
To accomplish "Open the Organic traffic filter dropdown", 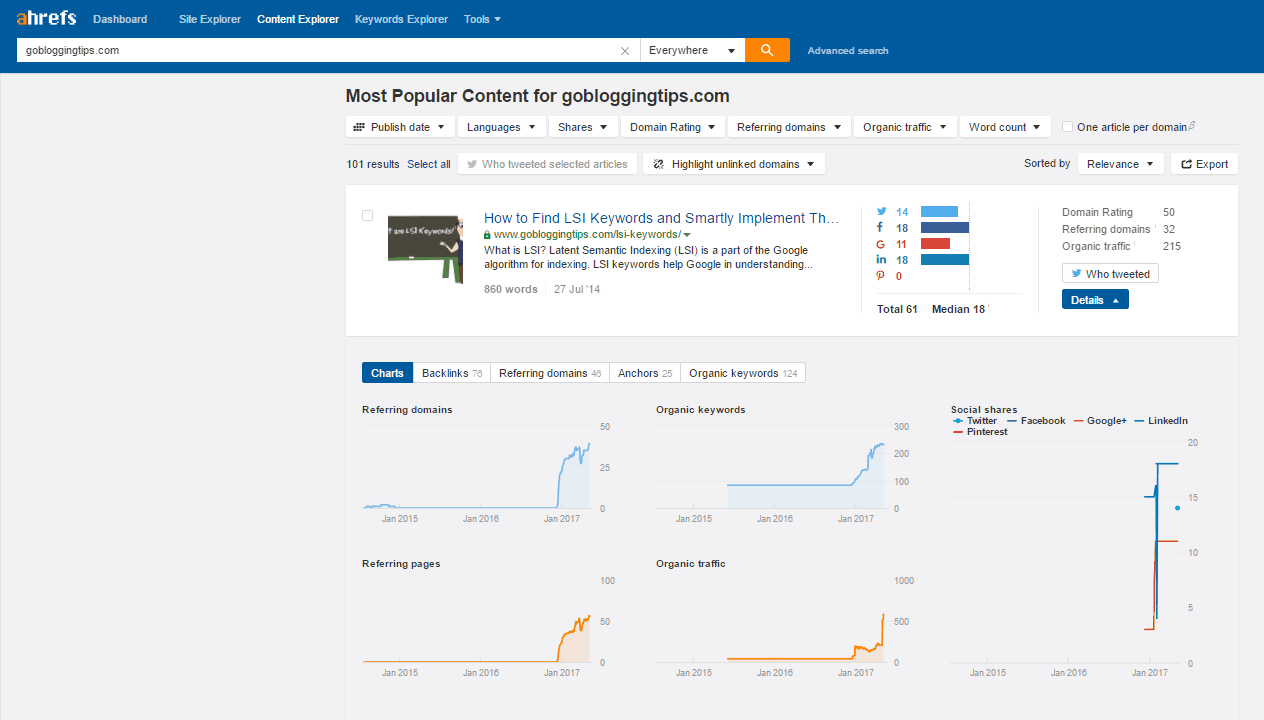I will (x=906, y=127).
